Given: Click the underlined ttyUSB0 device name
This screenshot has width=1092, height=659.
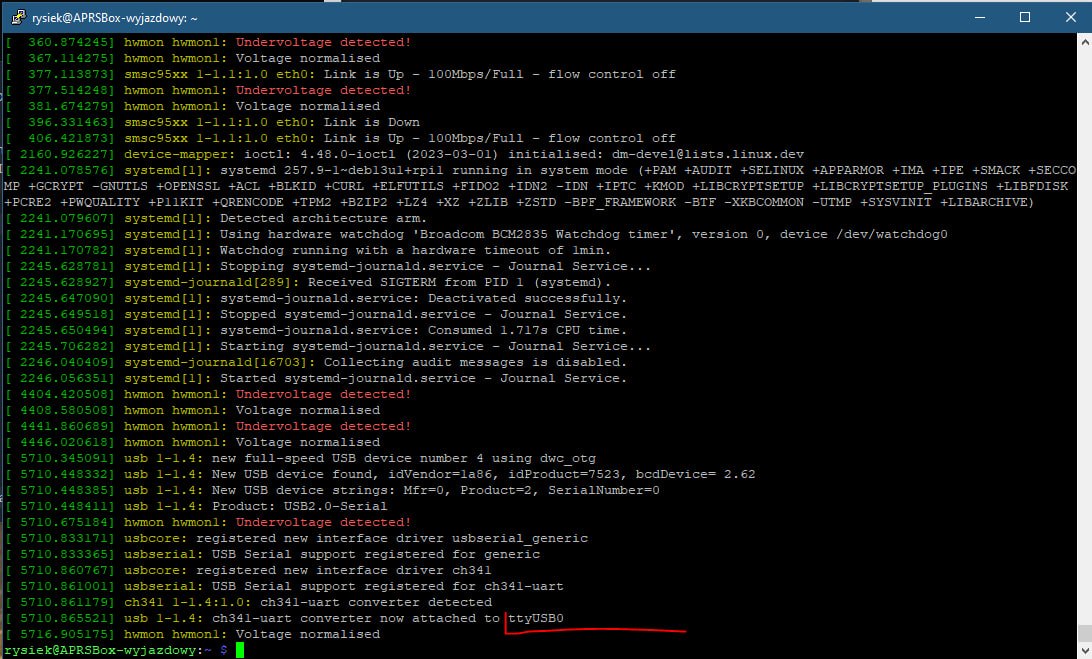Looking at the screenshot, I should (536, 618).
